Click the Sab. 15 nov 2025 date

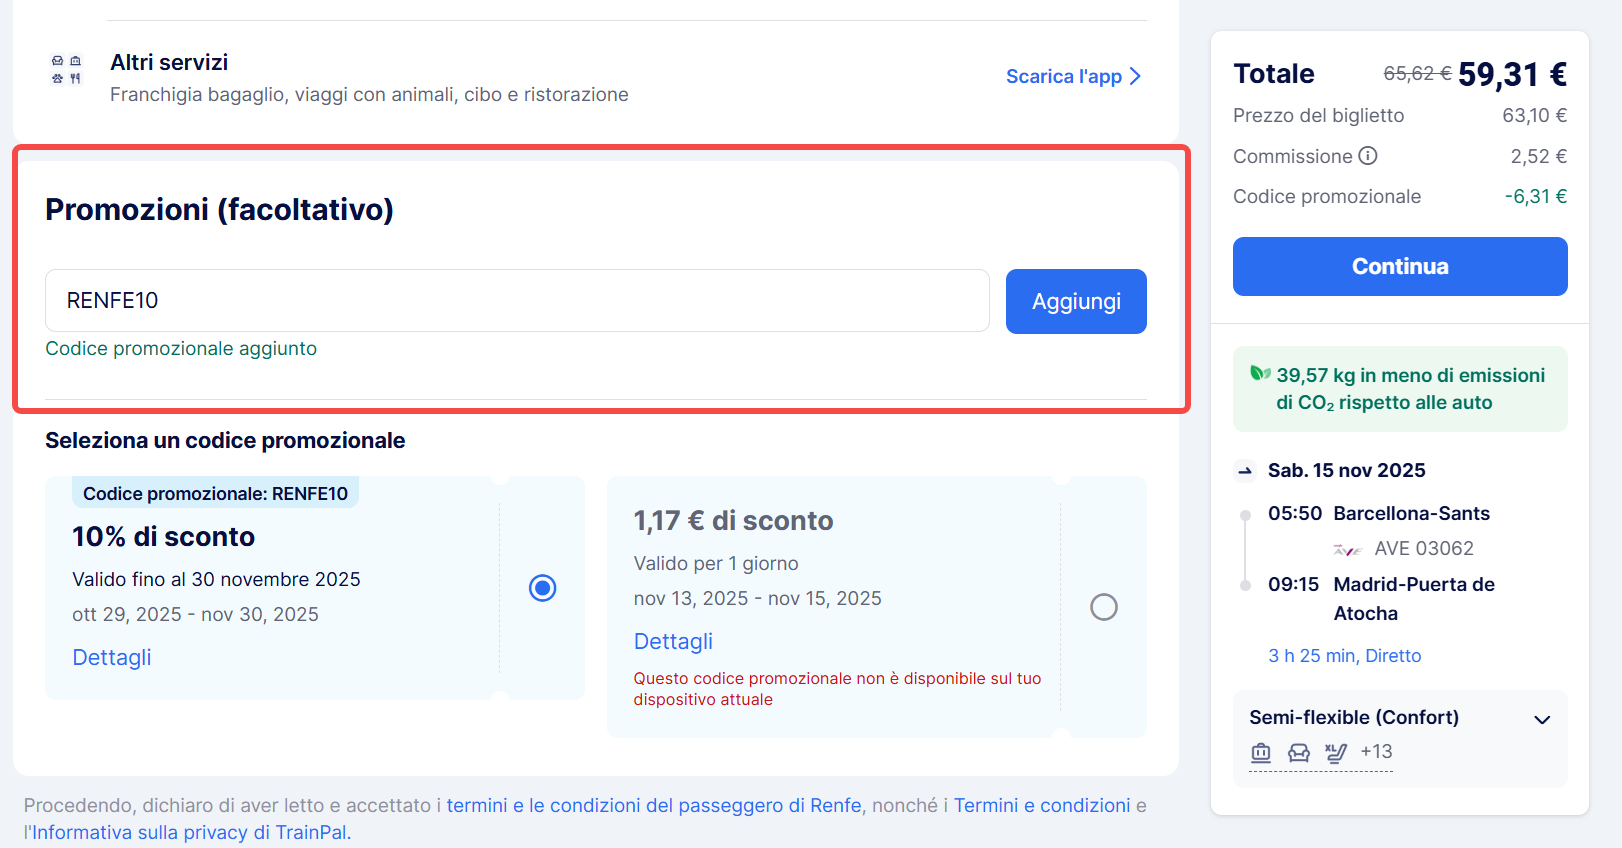[x=1347, y=471]
